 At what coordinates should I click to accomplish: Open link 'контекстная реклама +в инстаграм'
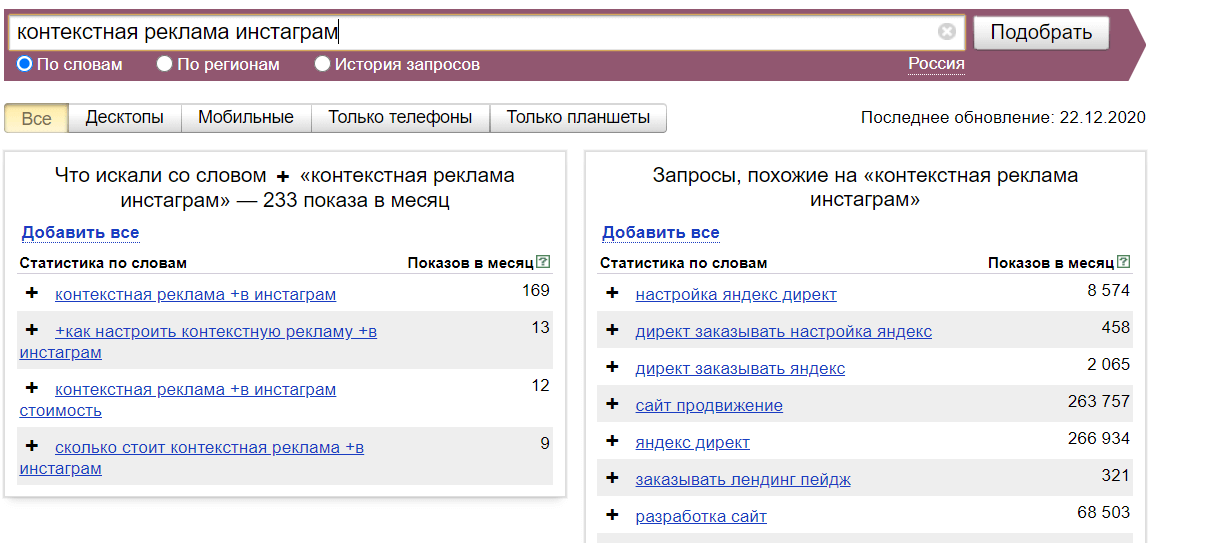[x=196, y=294]
